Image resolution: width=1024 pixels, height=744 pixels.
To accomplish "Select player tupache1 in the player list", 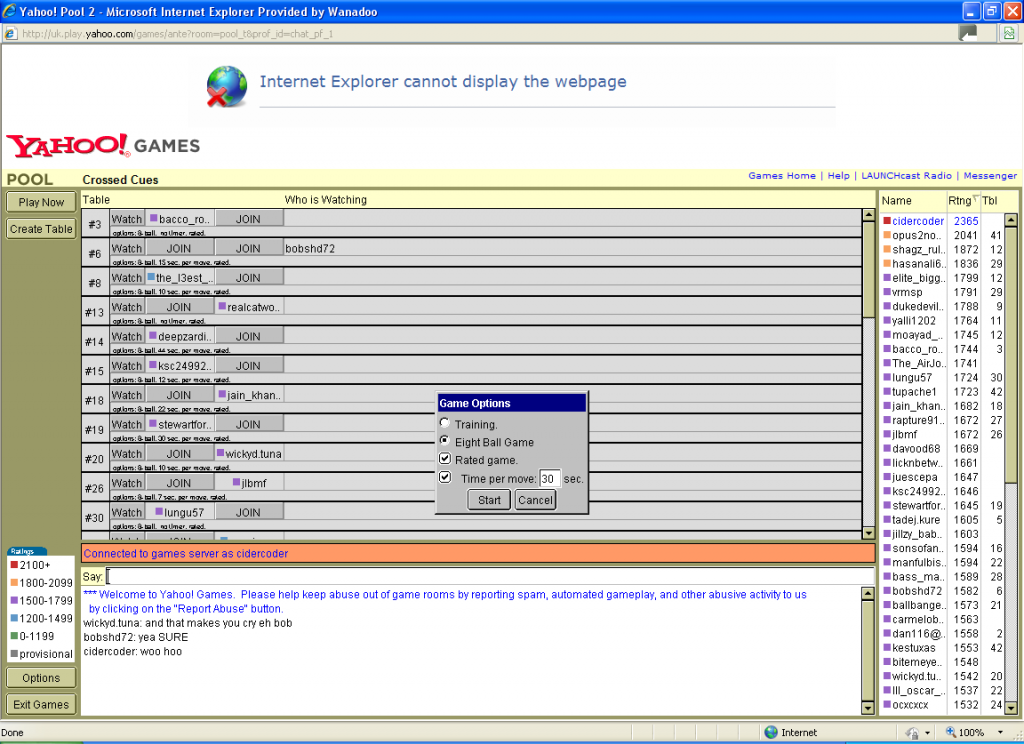I will 914,392.
